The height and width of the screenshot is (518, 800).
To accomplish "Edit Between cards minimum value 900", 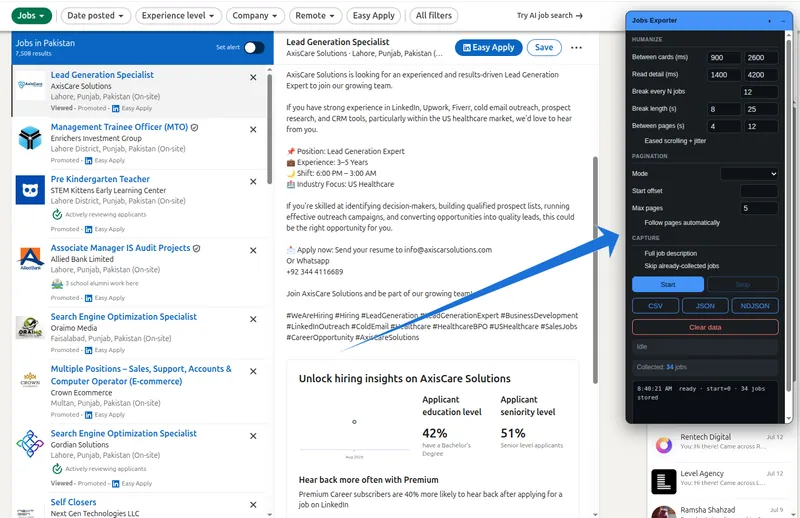I will (724, 58).
